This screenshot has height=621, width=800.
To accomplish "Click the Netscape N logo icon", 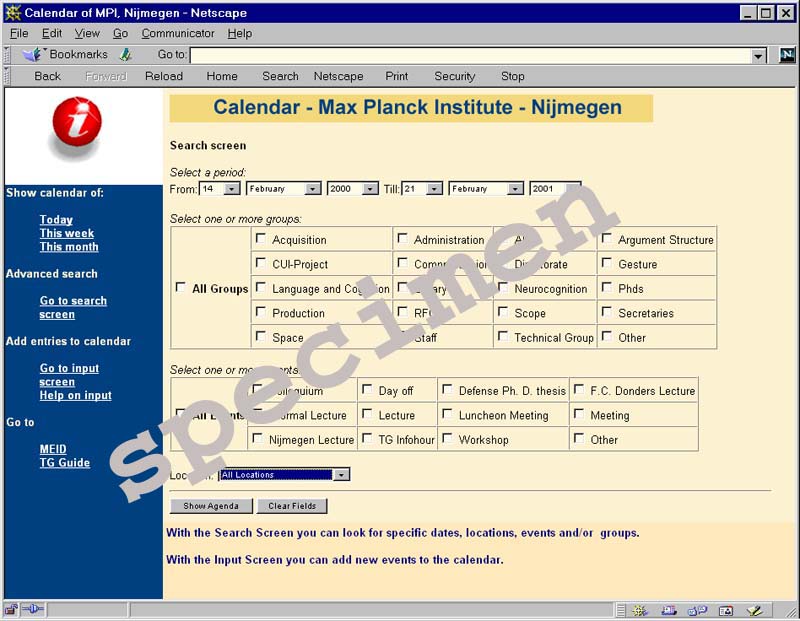I will (x=787, y=55).
